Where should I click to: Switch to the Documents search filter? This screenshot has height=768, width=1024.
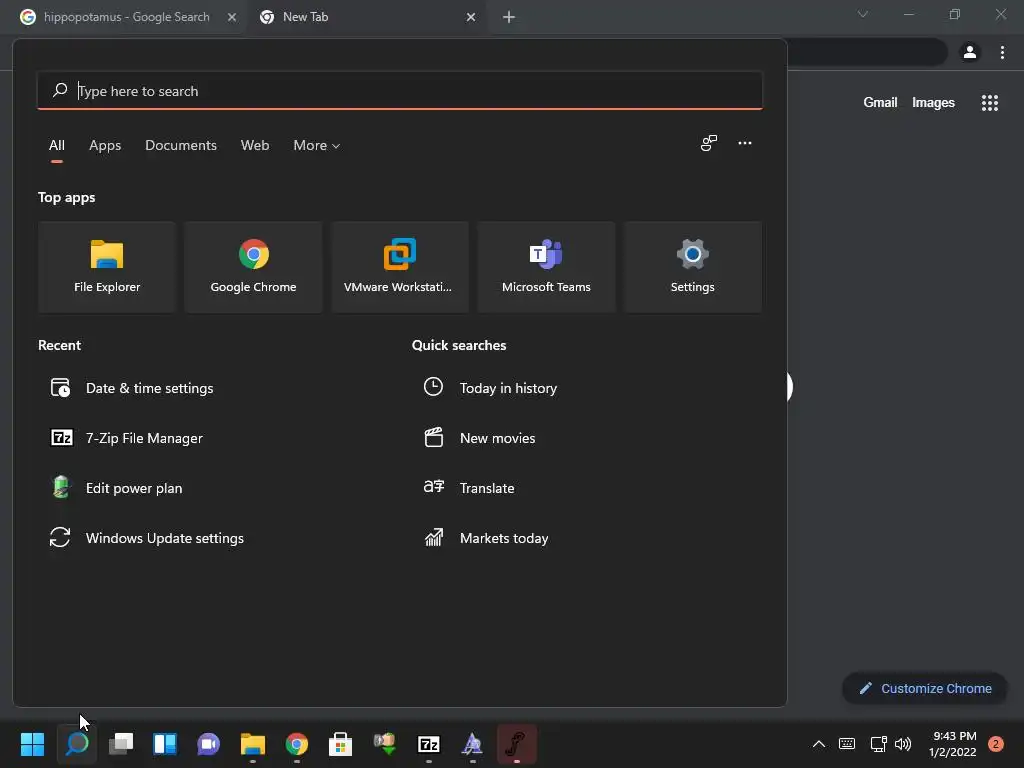[x=181, y=145]
